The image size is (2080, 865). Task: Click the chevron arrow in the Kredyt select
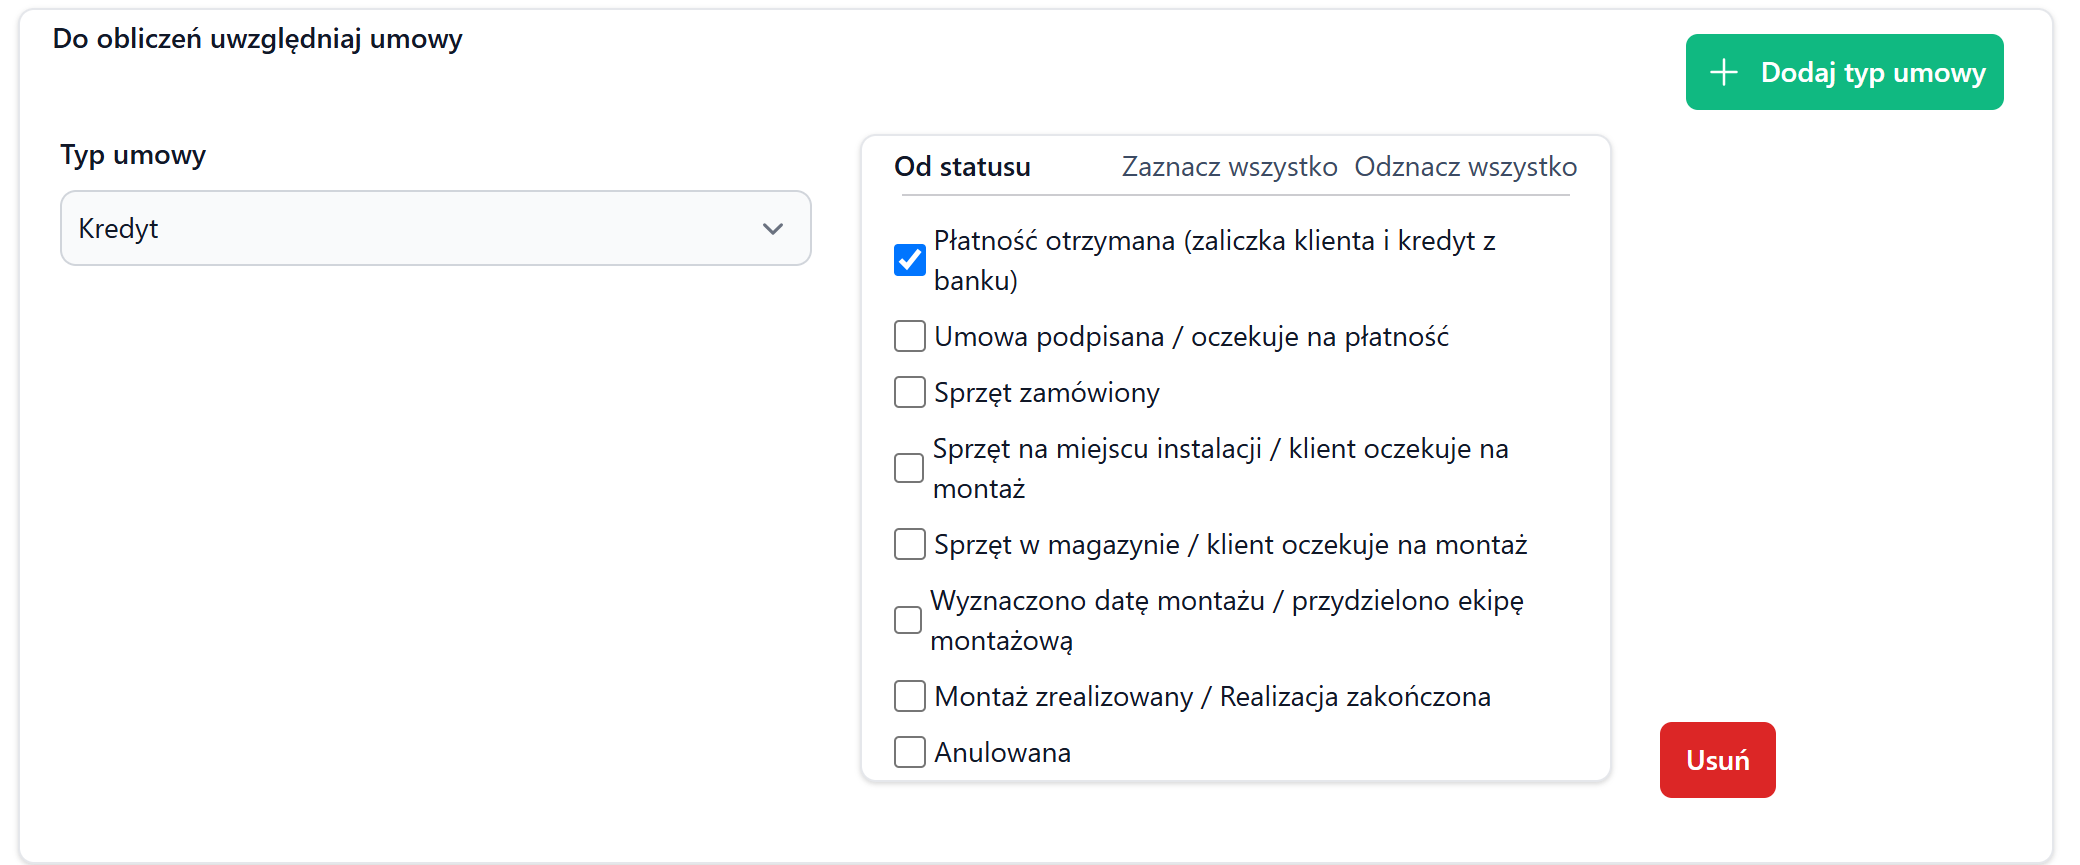(x=772, y=228)
